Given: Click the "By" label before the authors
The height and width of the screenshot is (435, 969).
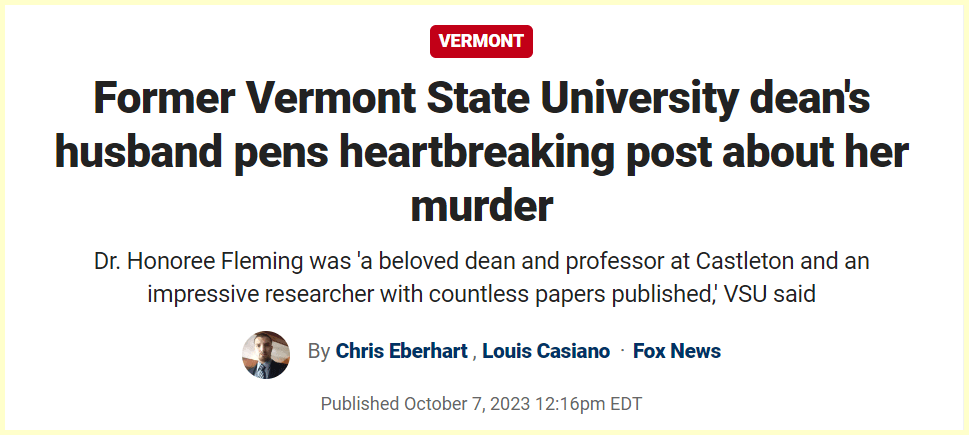Looking at the screenshot, I should [319, 351].
